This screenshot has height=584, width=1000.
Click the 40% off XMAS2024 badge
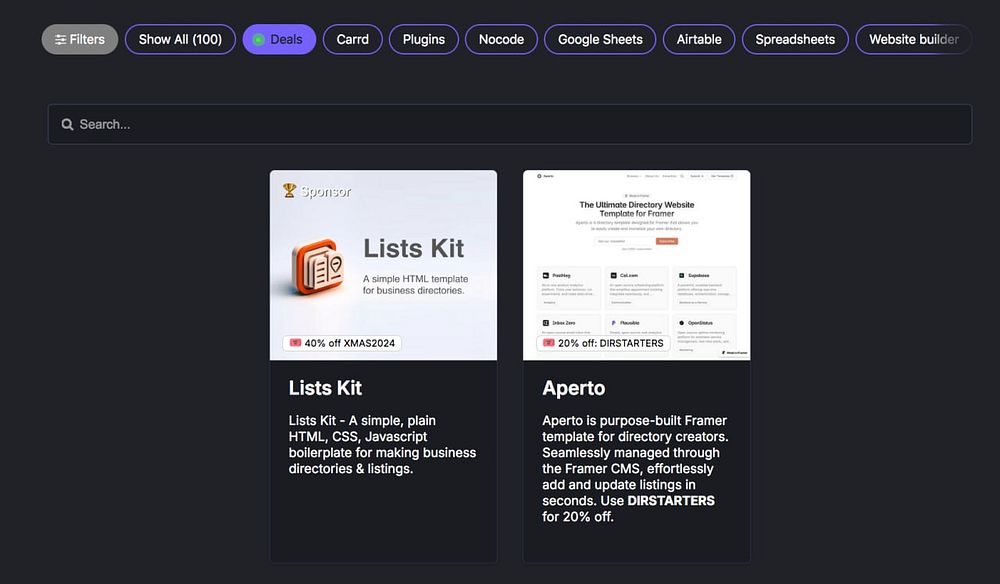(x=342, y=343)
